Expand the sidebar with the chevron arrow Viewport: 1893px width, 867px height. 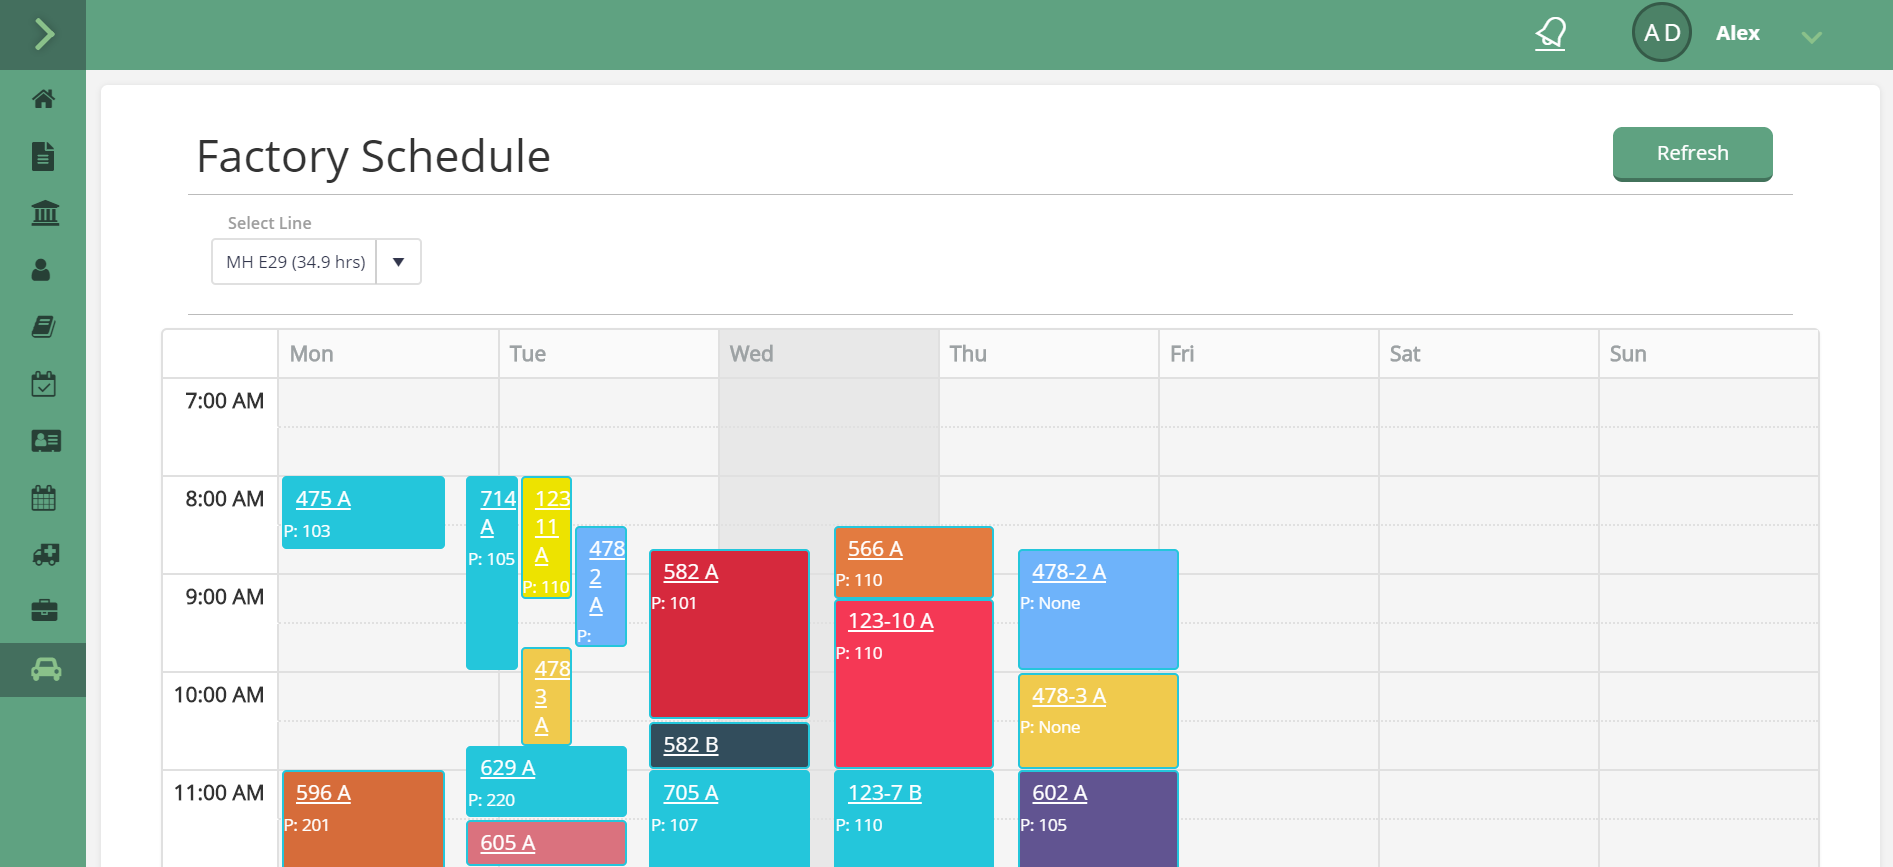[x=44, y=34]
